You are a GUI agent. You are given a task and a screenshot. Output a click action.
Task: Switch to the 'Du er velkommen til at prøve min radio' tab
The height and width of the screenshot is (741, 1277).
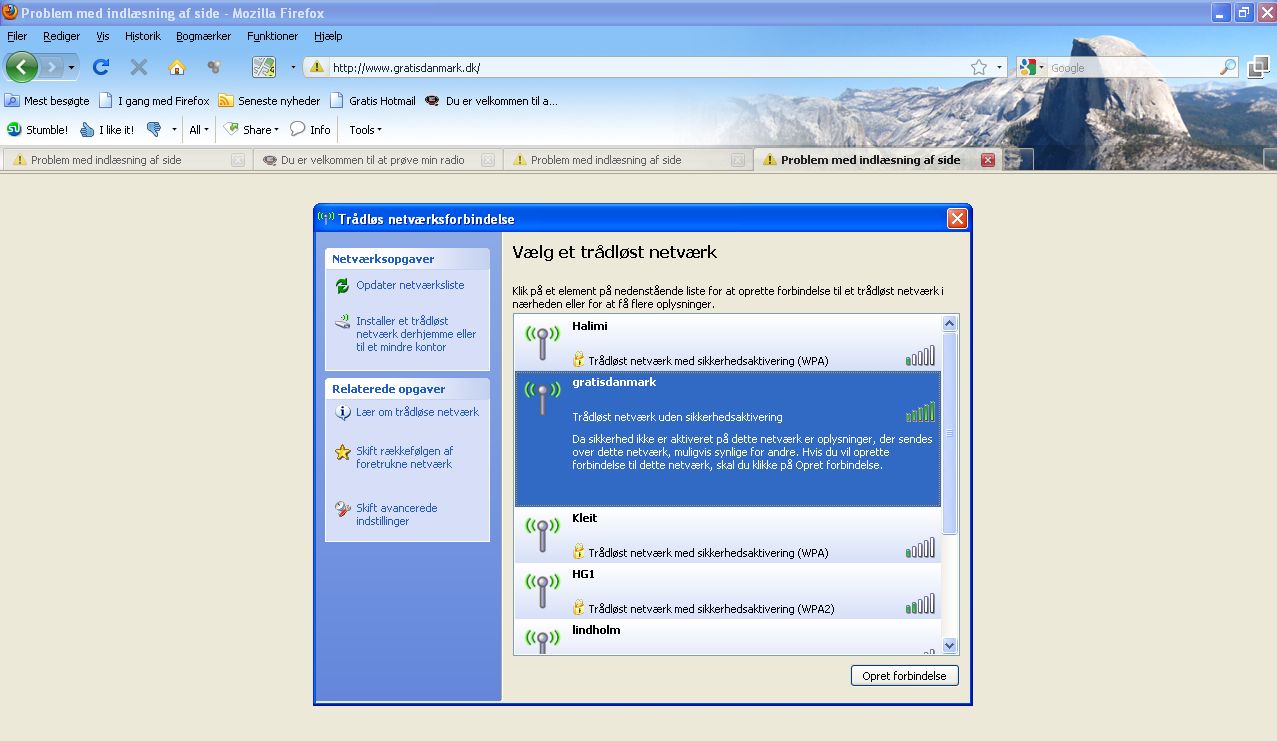372,160
